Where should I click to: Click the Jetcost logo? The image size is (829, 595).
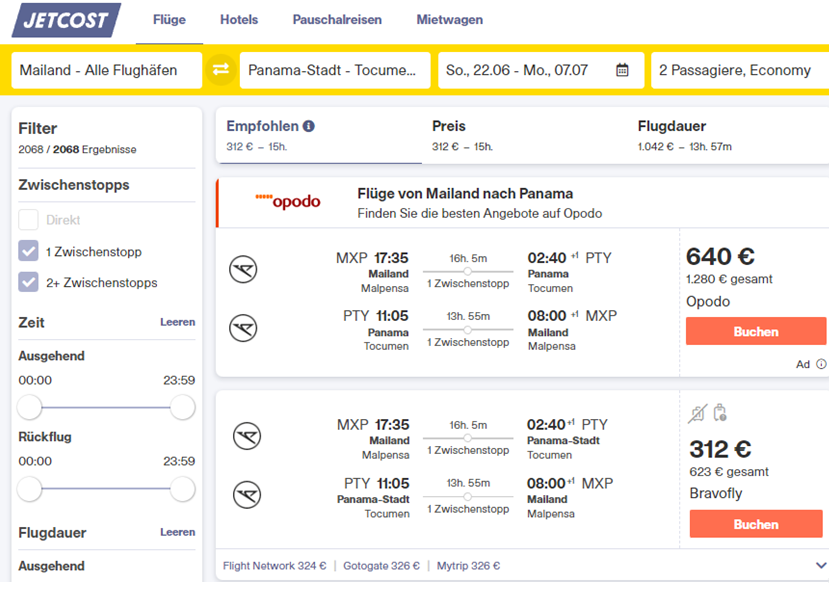(x=66, y=20)
